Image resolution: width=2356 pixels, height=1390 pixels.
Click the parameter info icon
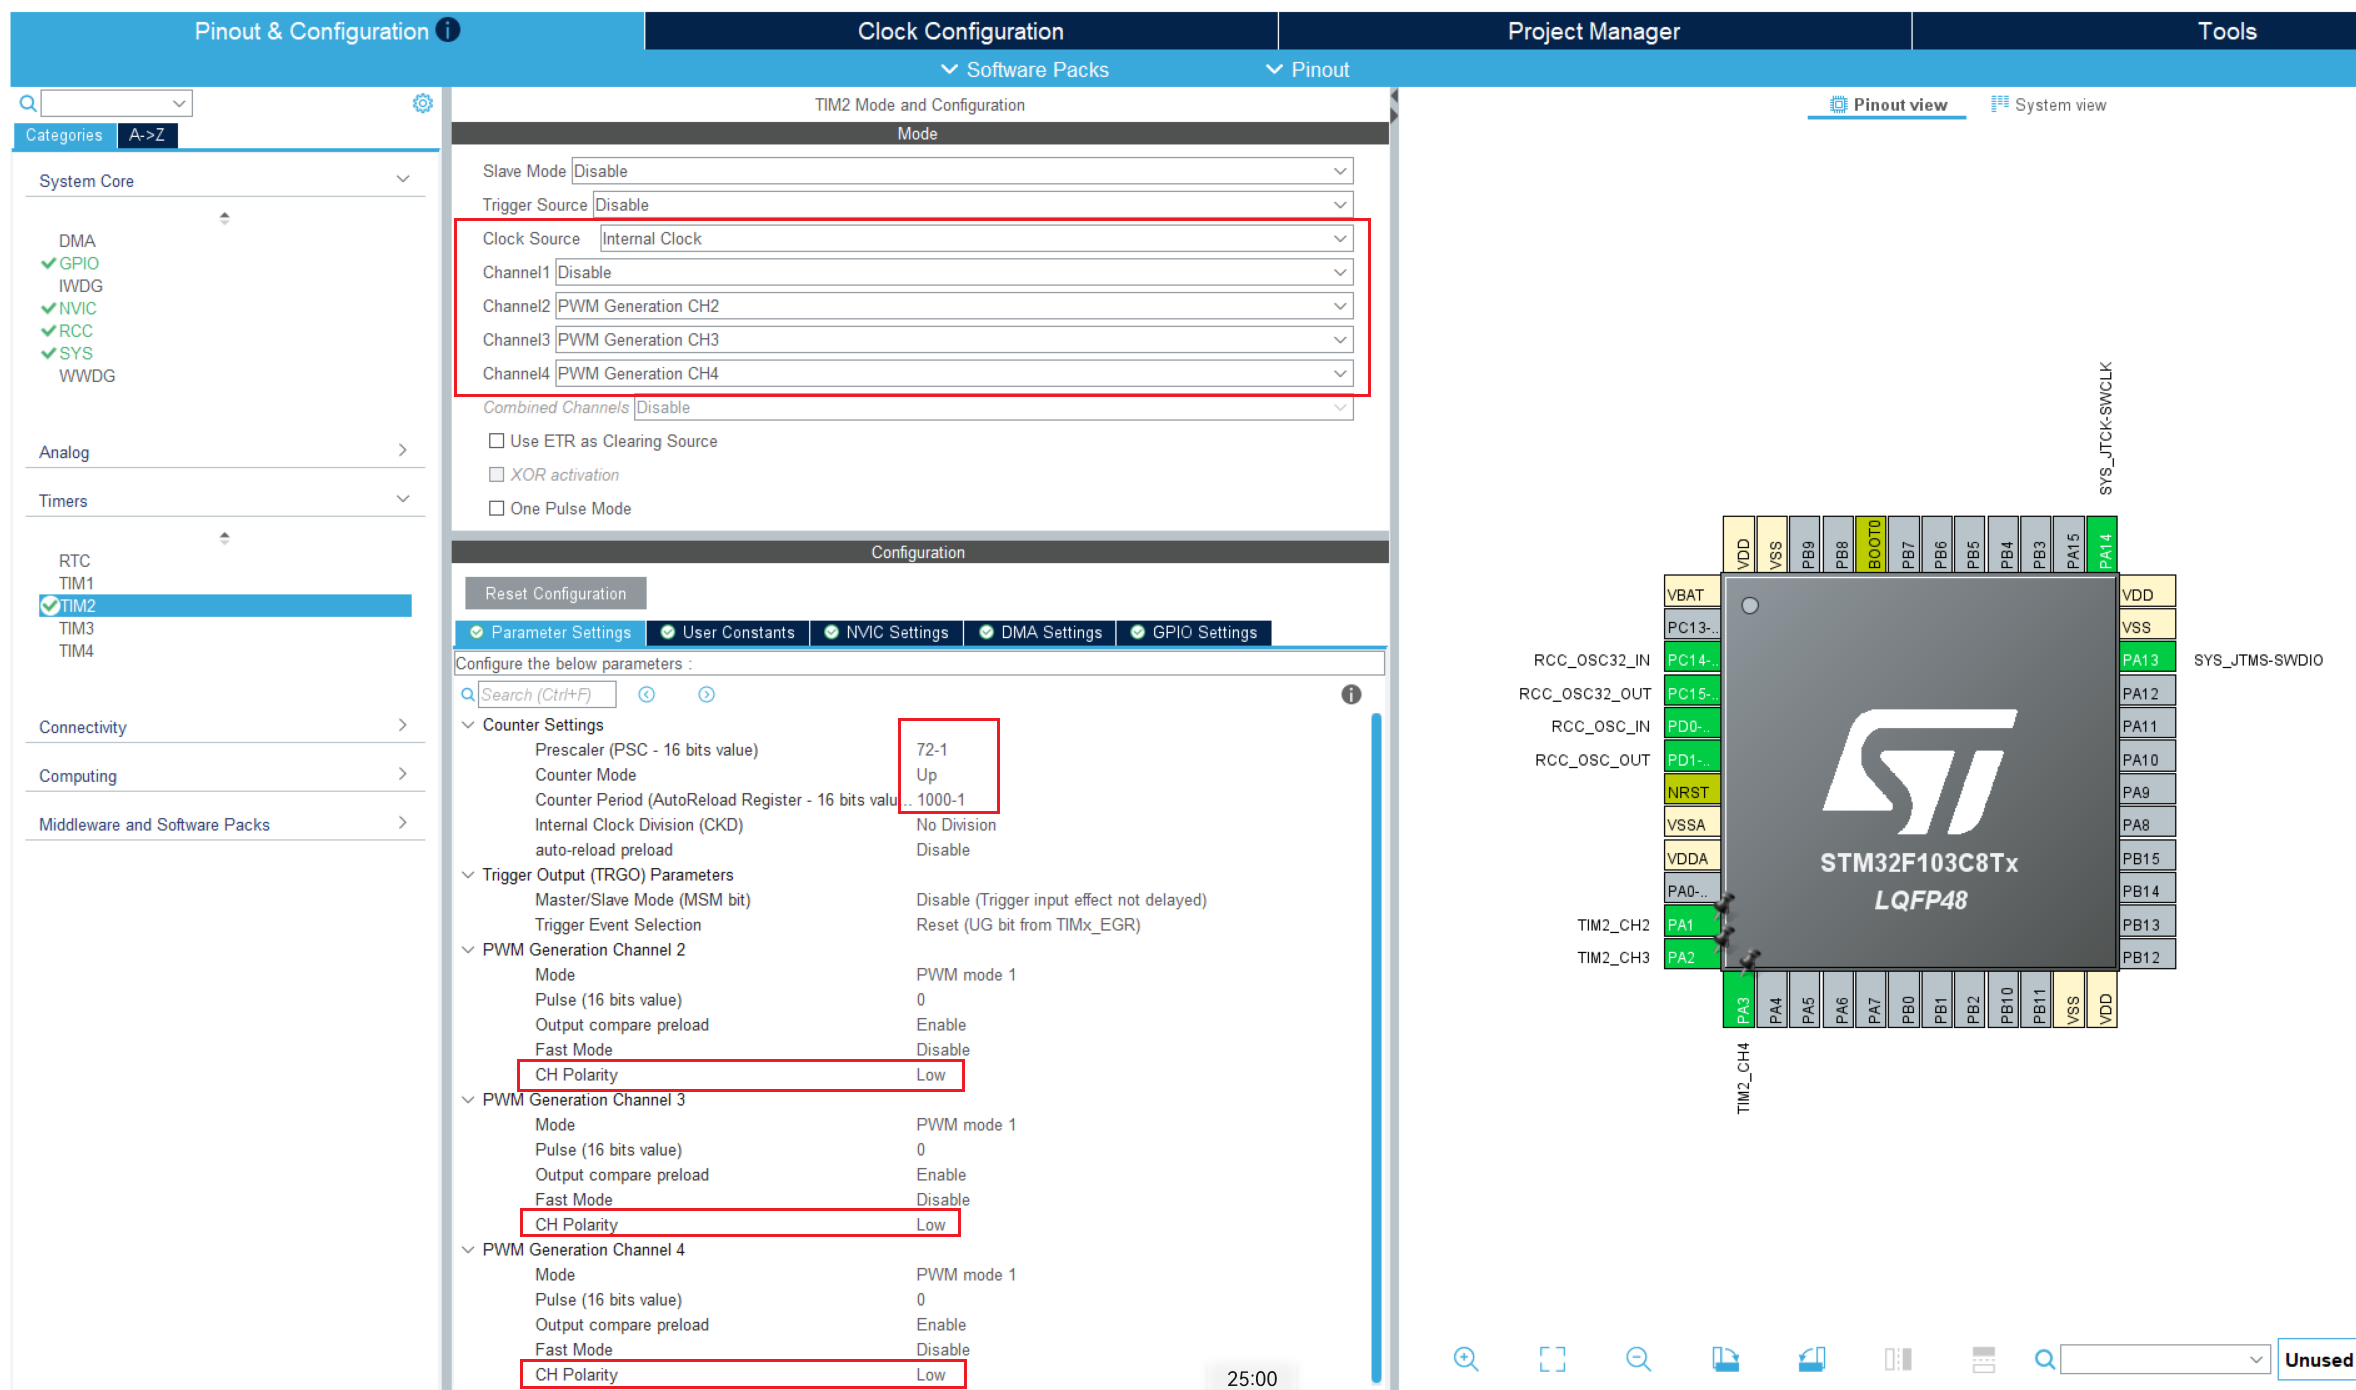[x=1351, y=695]
